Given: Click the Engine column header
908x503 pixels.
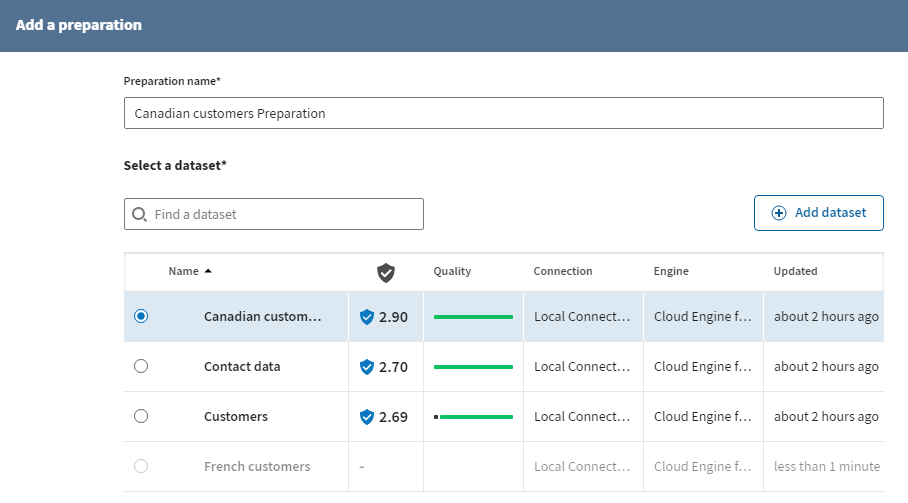Looking at the screenshot, I should tap(671, 271).
